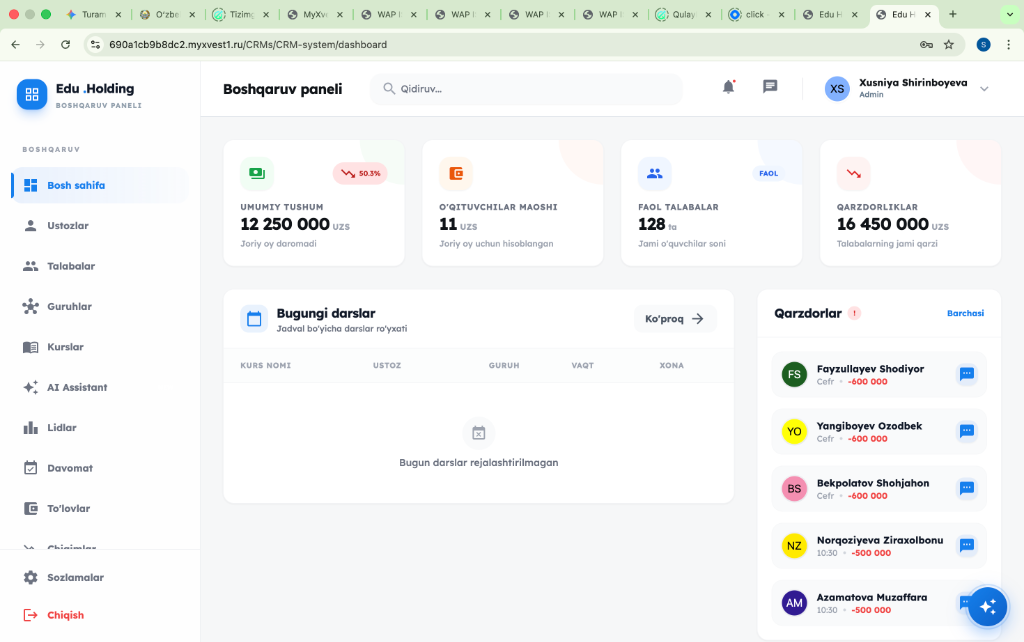Expand the Xusniya Shirinboyeva user dropdown chevron

(984, 89)
